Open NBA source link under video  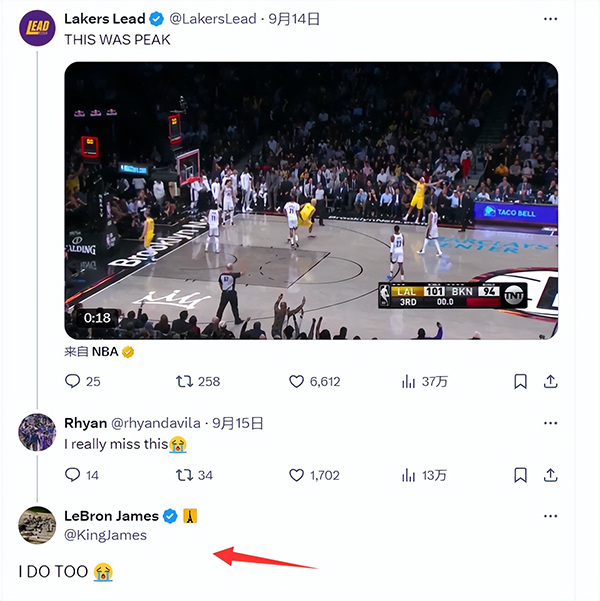tap(105, 351)
